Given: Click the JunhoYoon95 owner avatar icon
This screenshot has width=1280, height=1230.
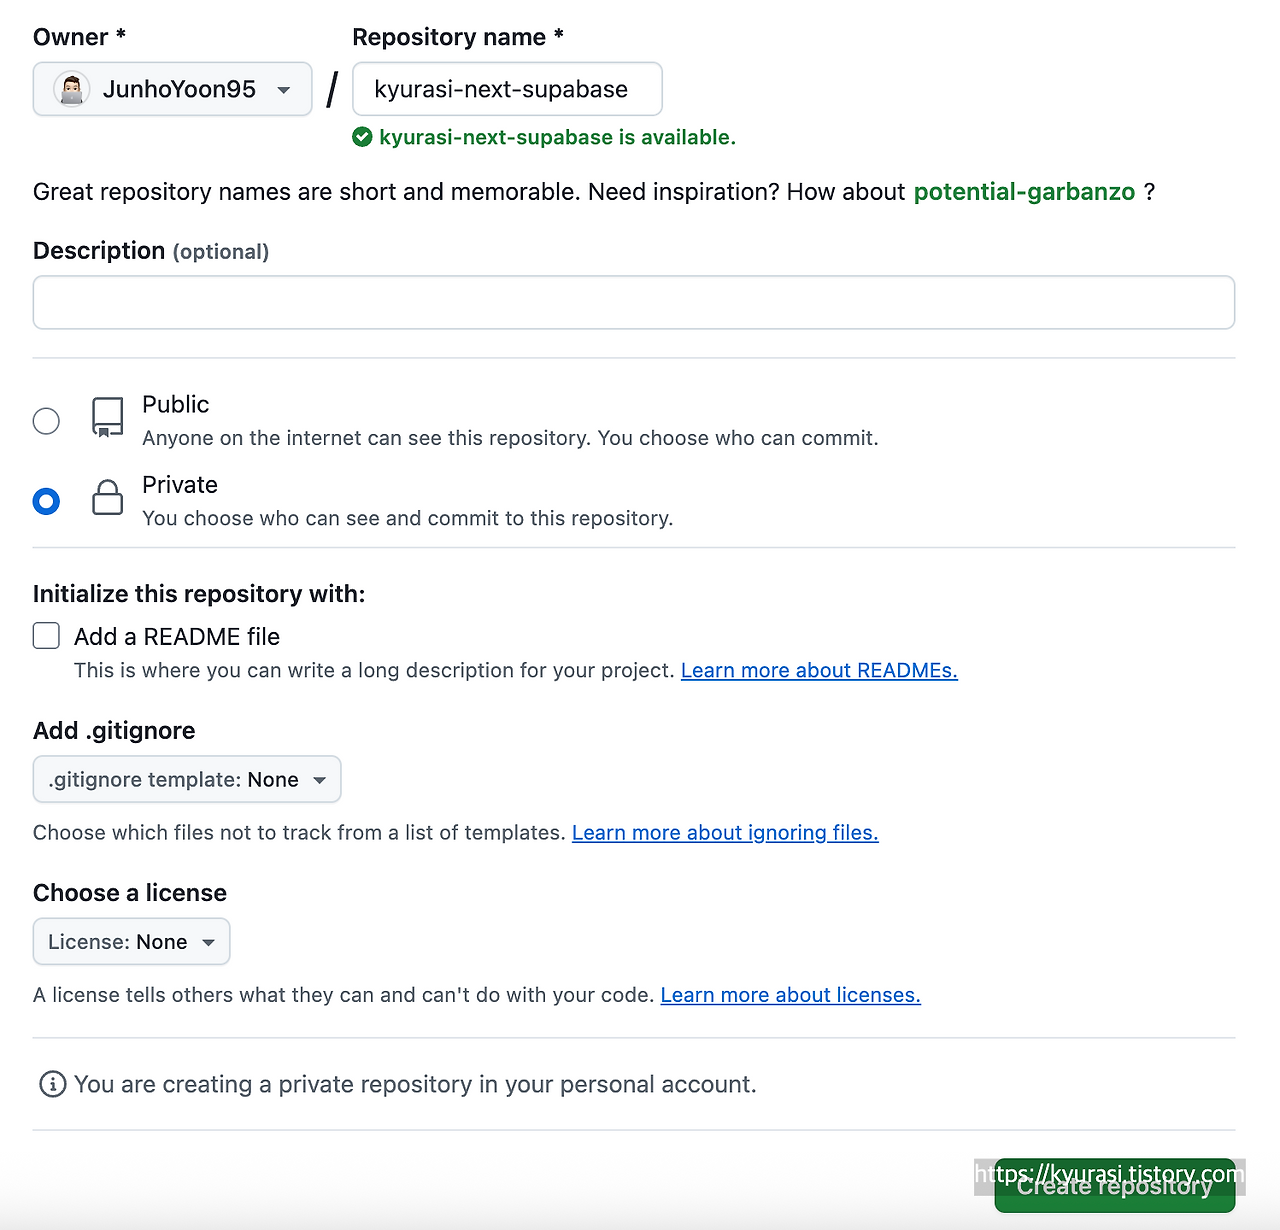Looking at the screenshot, I should 71,89.
